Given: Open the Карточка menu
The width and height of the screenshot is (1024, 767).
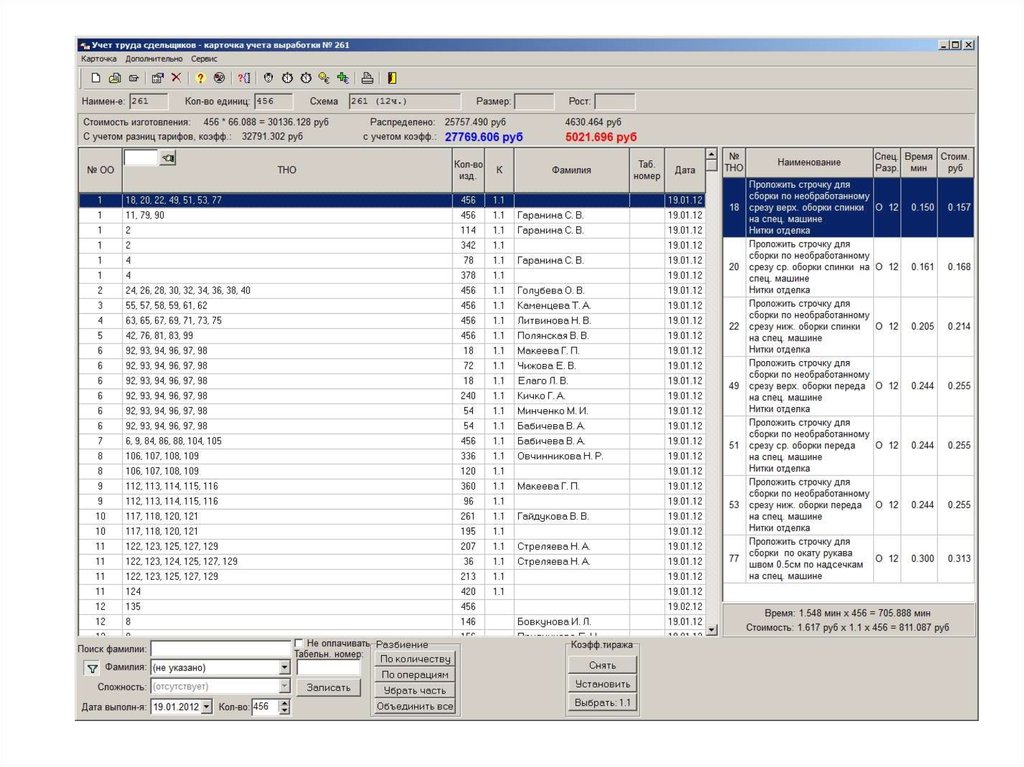Looking at the screenshot, I should coord(99,59).
